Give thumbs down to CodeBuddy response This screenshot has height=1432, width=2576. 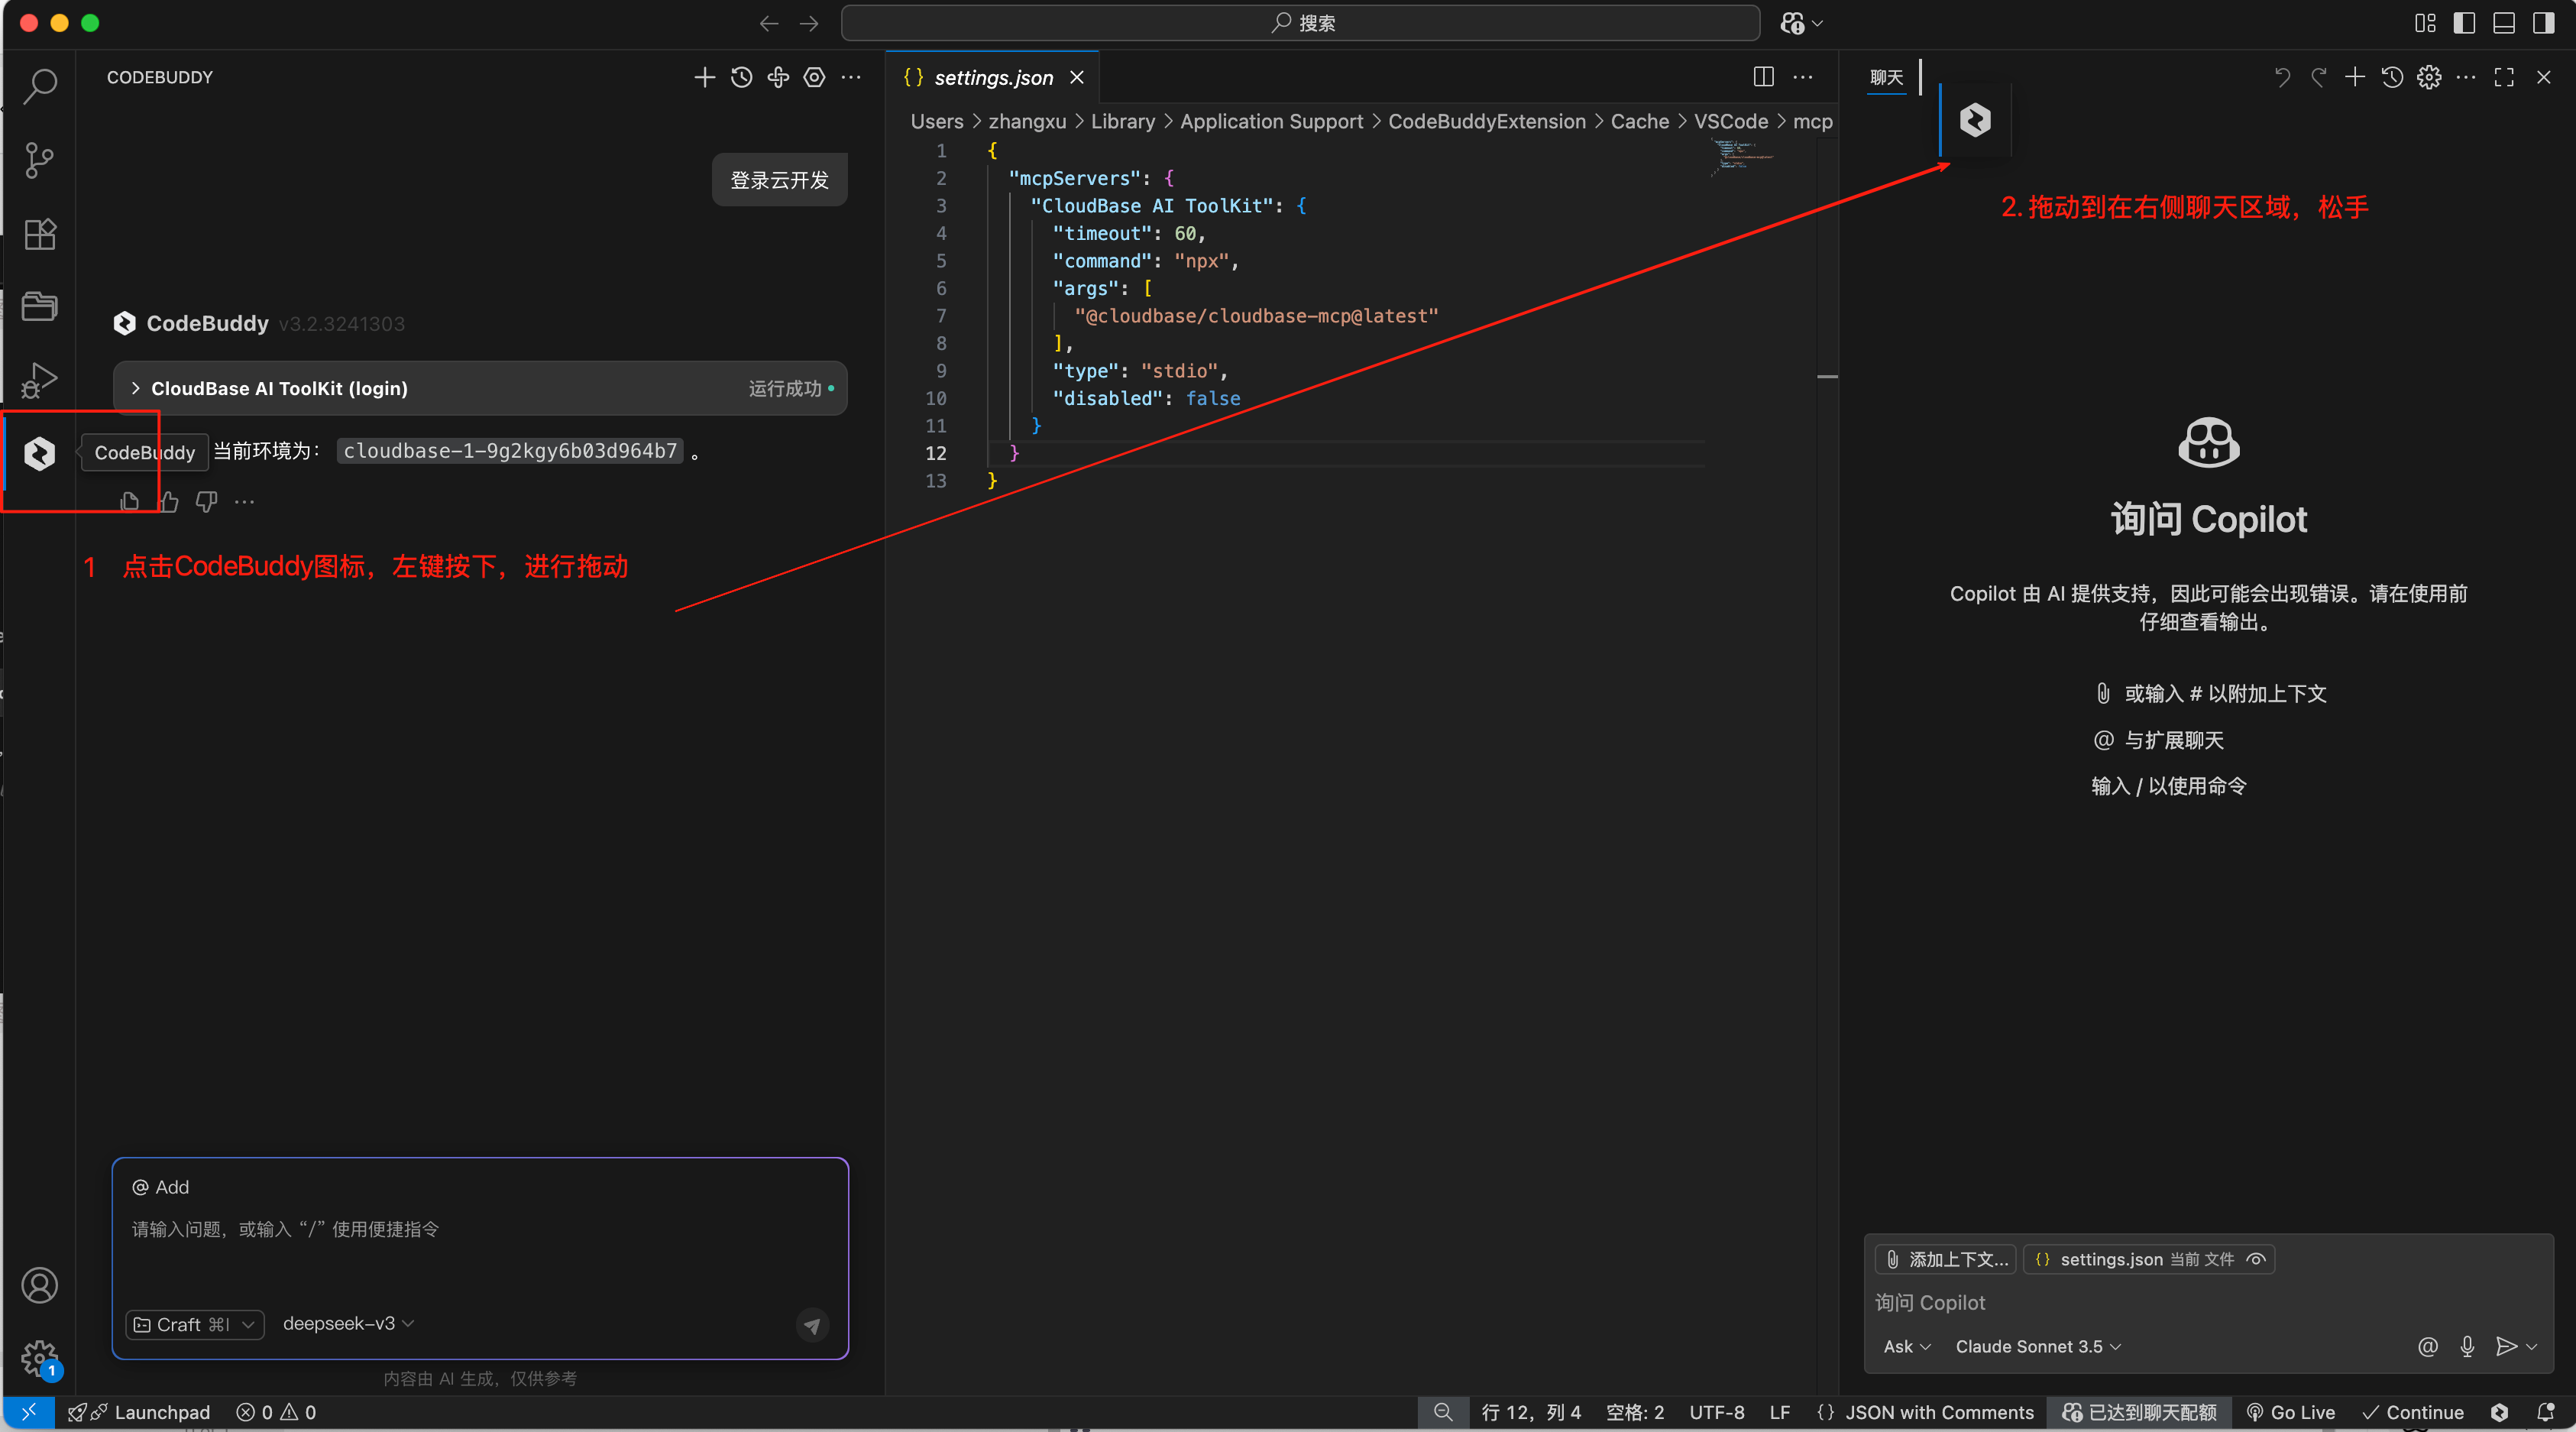[206, 502]
